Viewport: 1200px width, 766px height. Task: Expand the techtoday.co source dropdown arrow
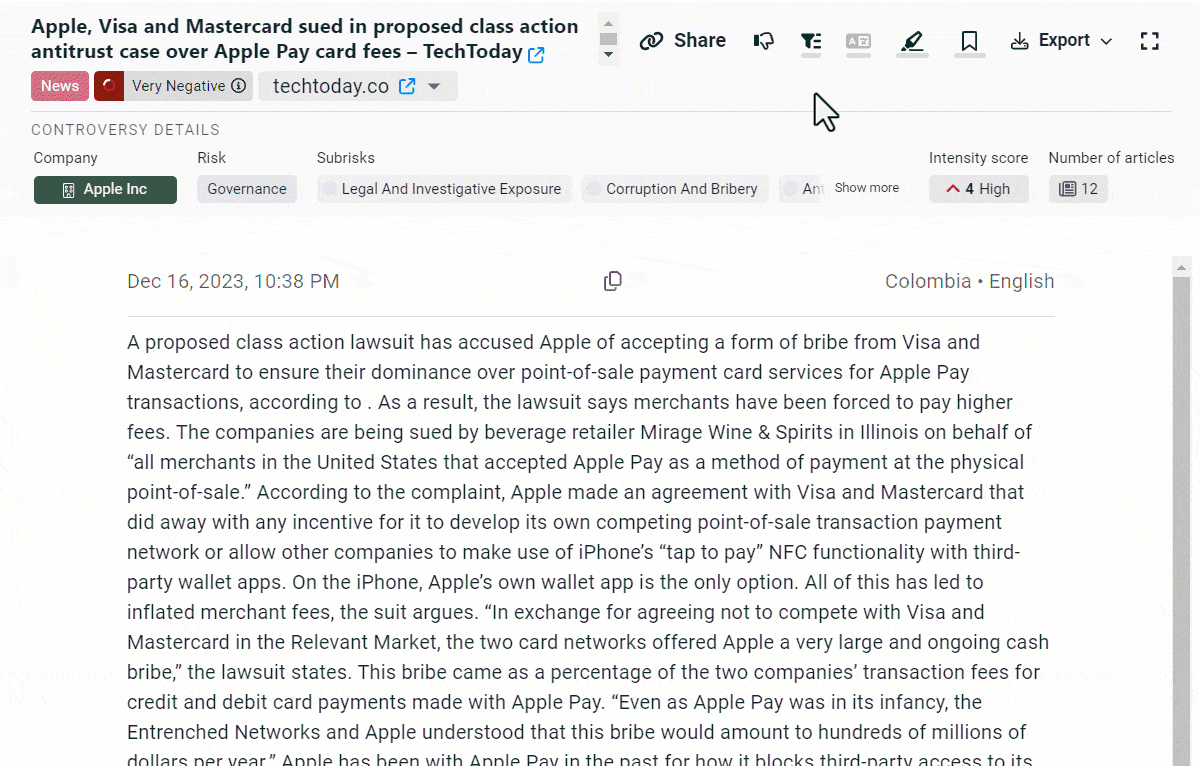pyautogui.click(x=434, y=87)
